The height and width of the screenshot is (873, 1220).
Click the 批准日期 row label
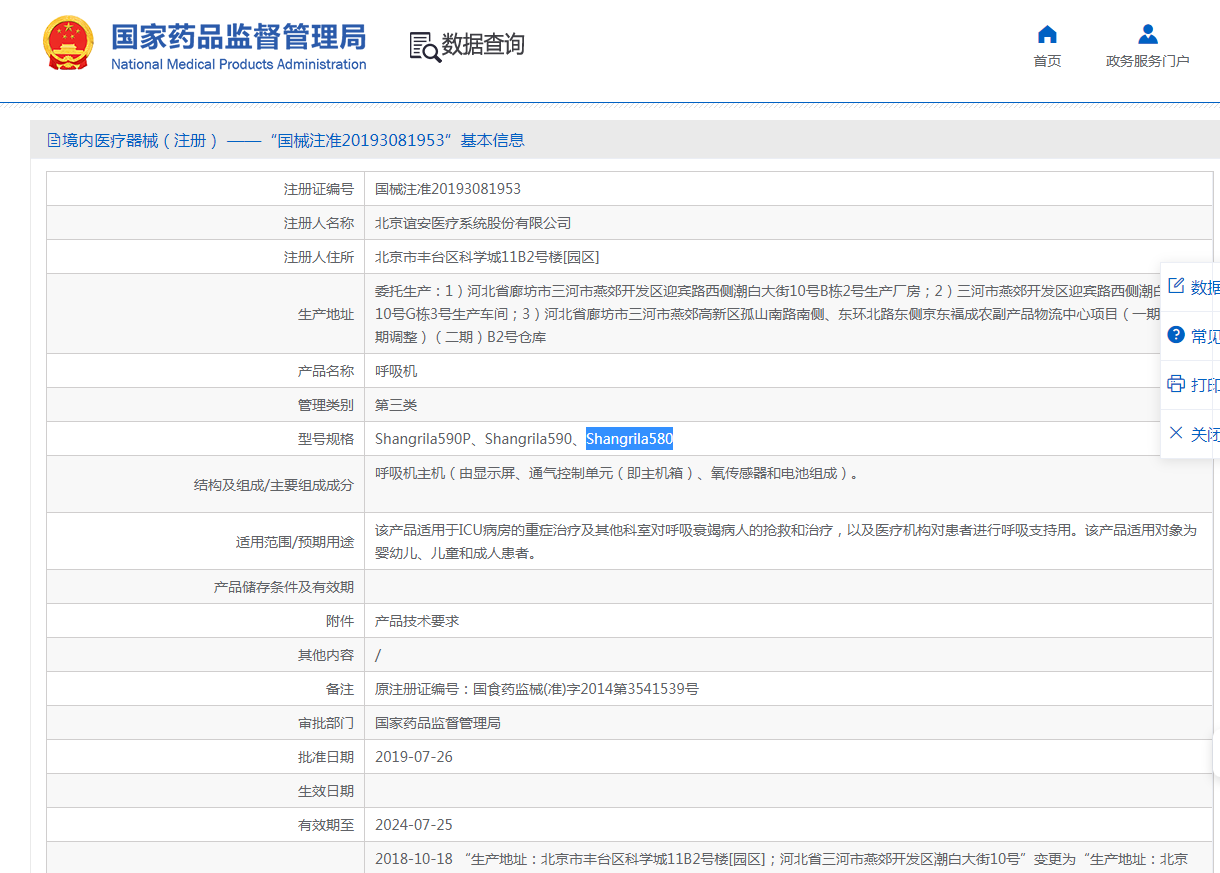point(326,757)
